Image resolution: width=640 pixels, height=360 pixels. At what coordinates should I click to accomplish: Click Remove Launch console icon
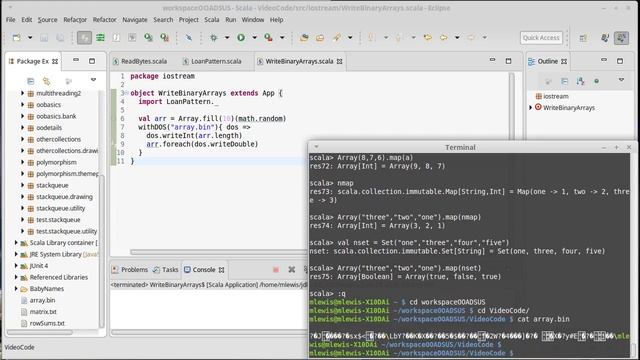point(291,269)
